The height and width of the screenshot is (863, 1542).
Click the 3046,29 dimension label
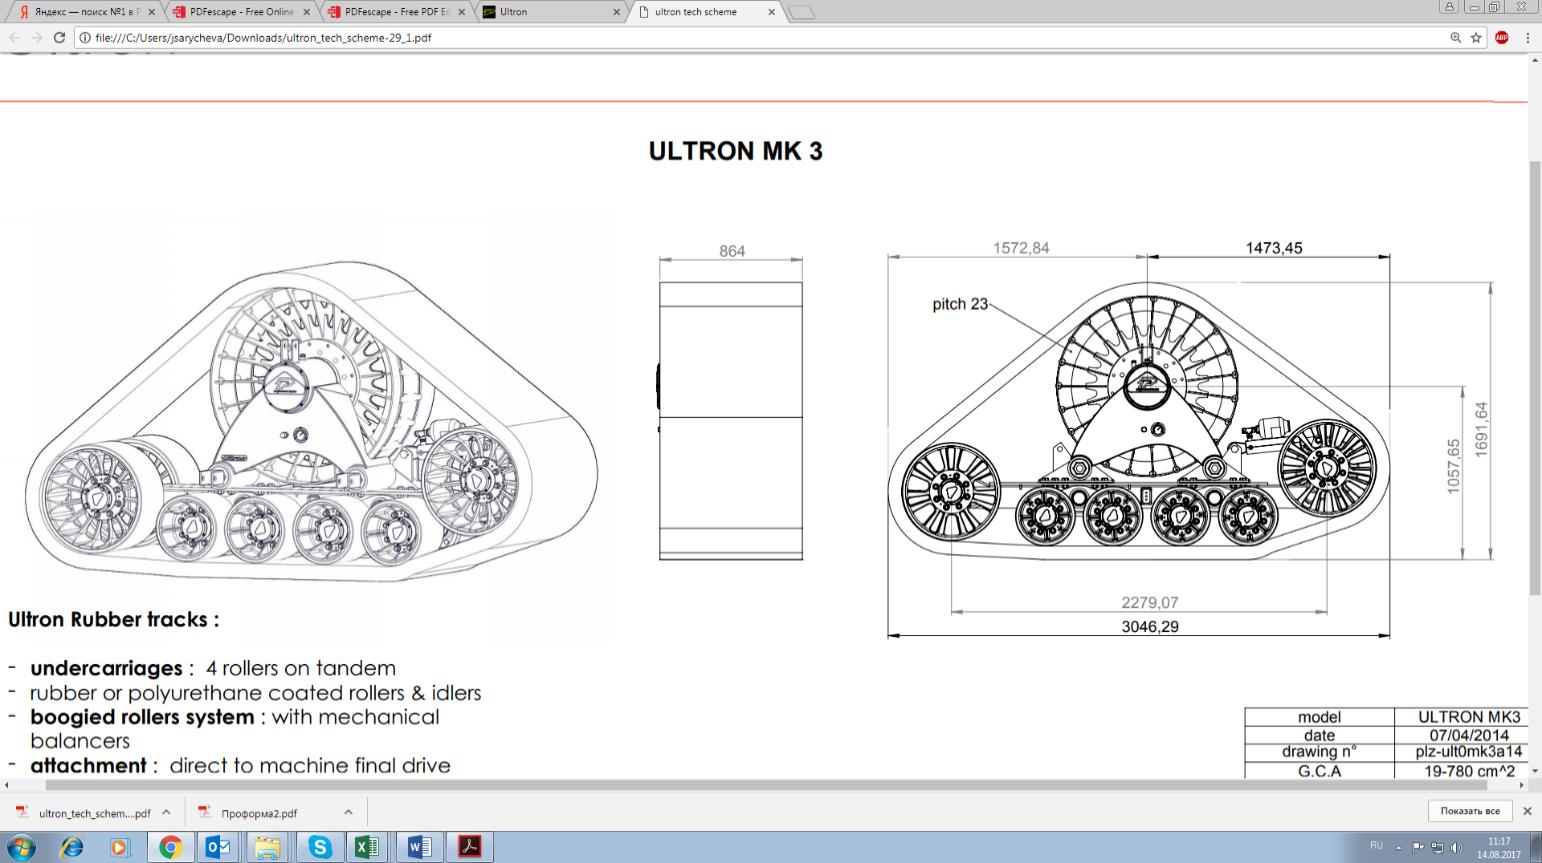coord(1150,627)
